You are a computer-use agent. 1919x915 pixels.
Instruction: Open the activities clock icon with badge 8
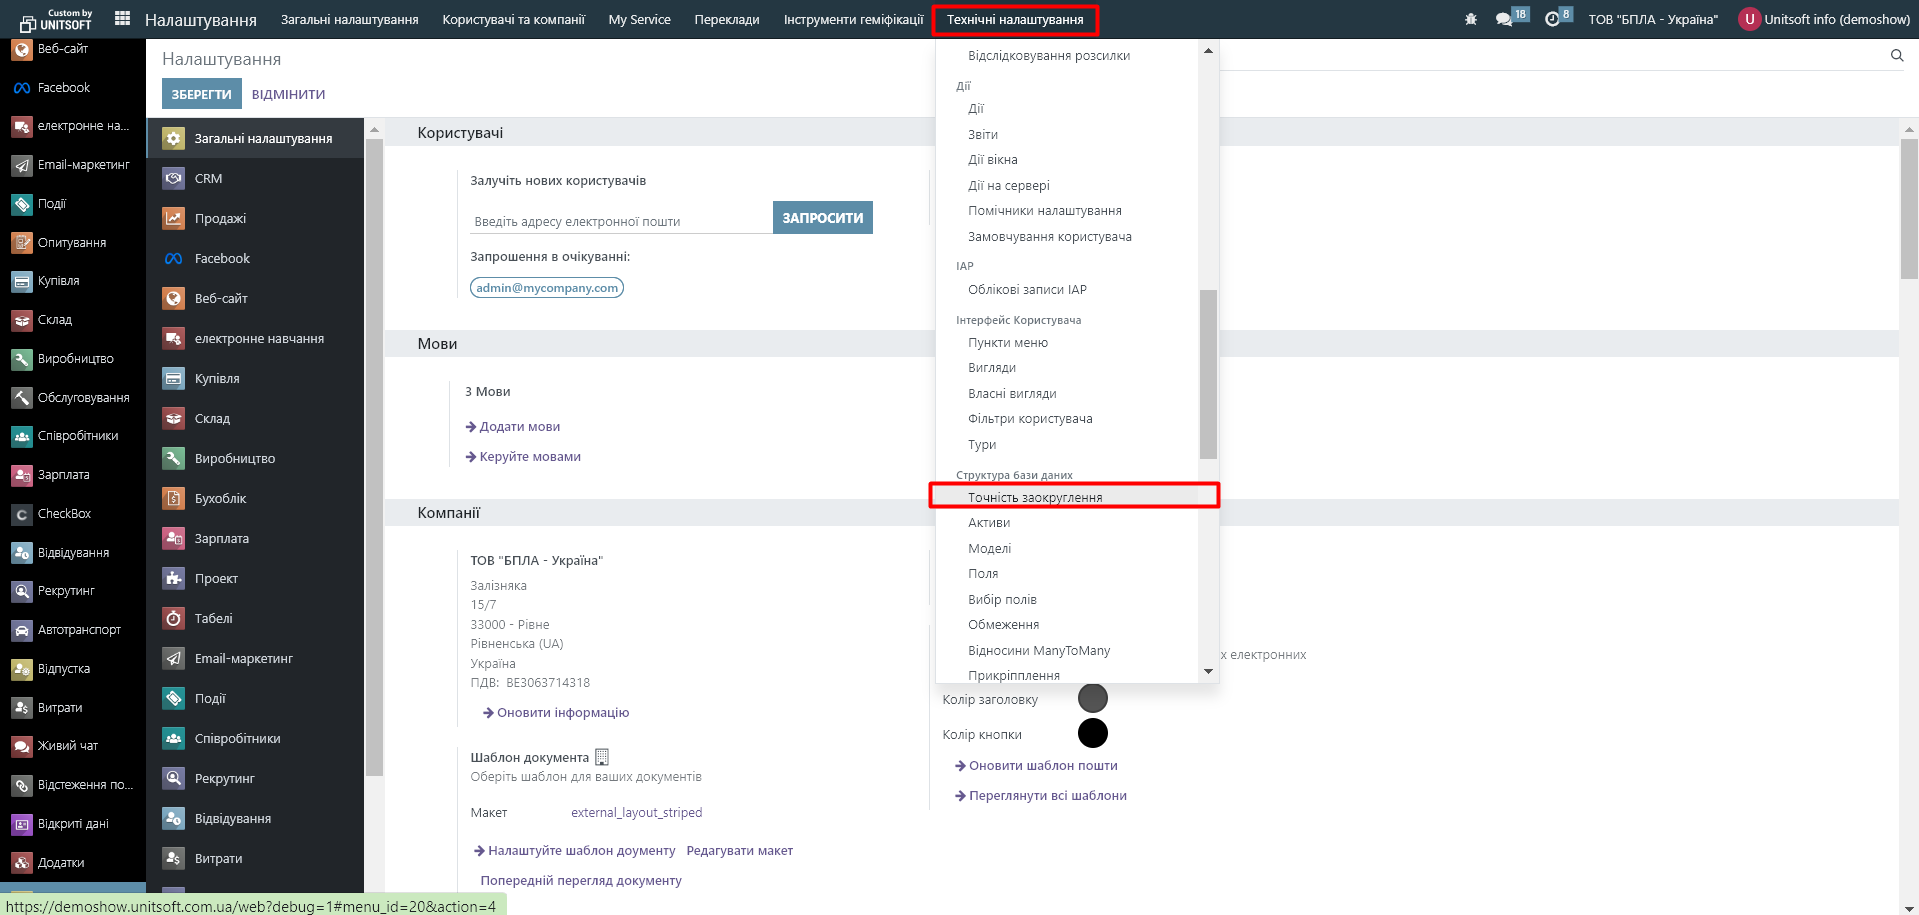1552,19
